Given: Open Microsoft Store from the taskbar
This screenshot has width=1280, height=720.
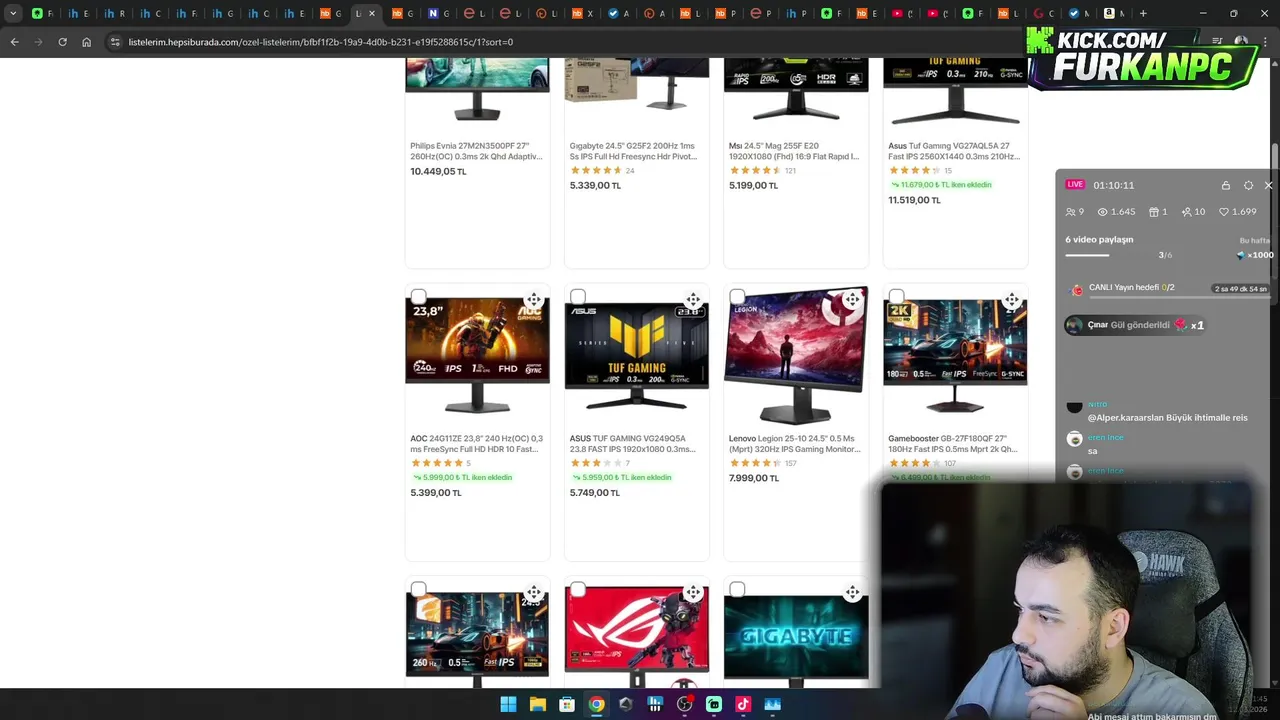Looking at the screenshot, I should (x=567, y=704).
